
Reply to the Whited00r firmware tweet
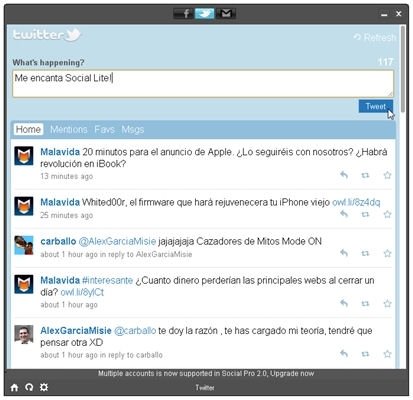click(x=344, y=214)
